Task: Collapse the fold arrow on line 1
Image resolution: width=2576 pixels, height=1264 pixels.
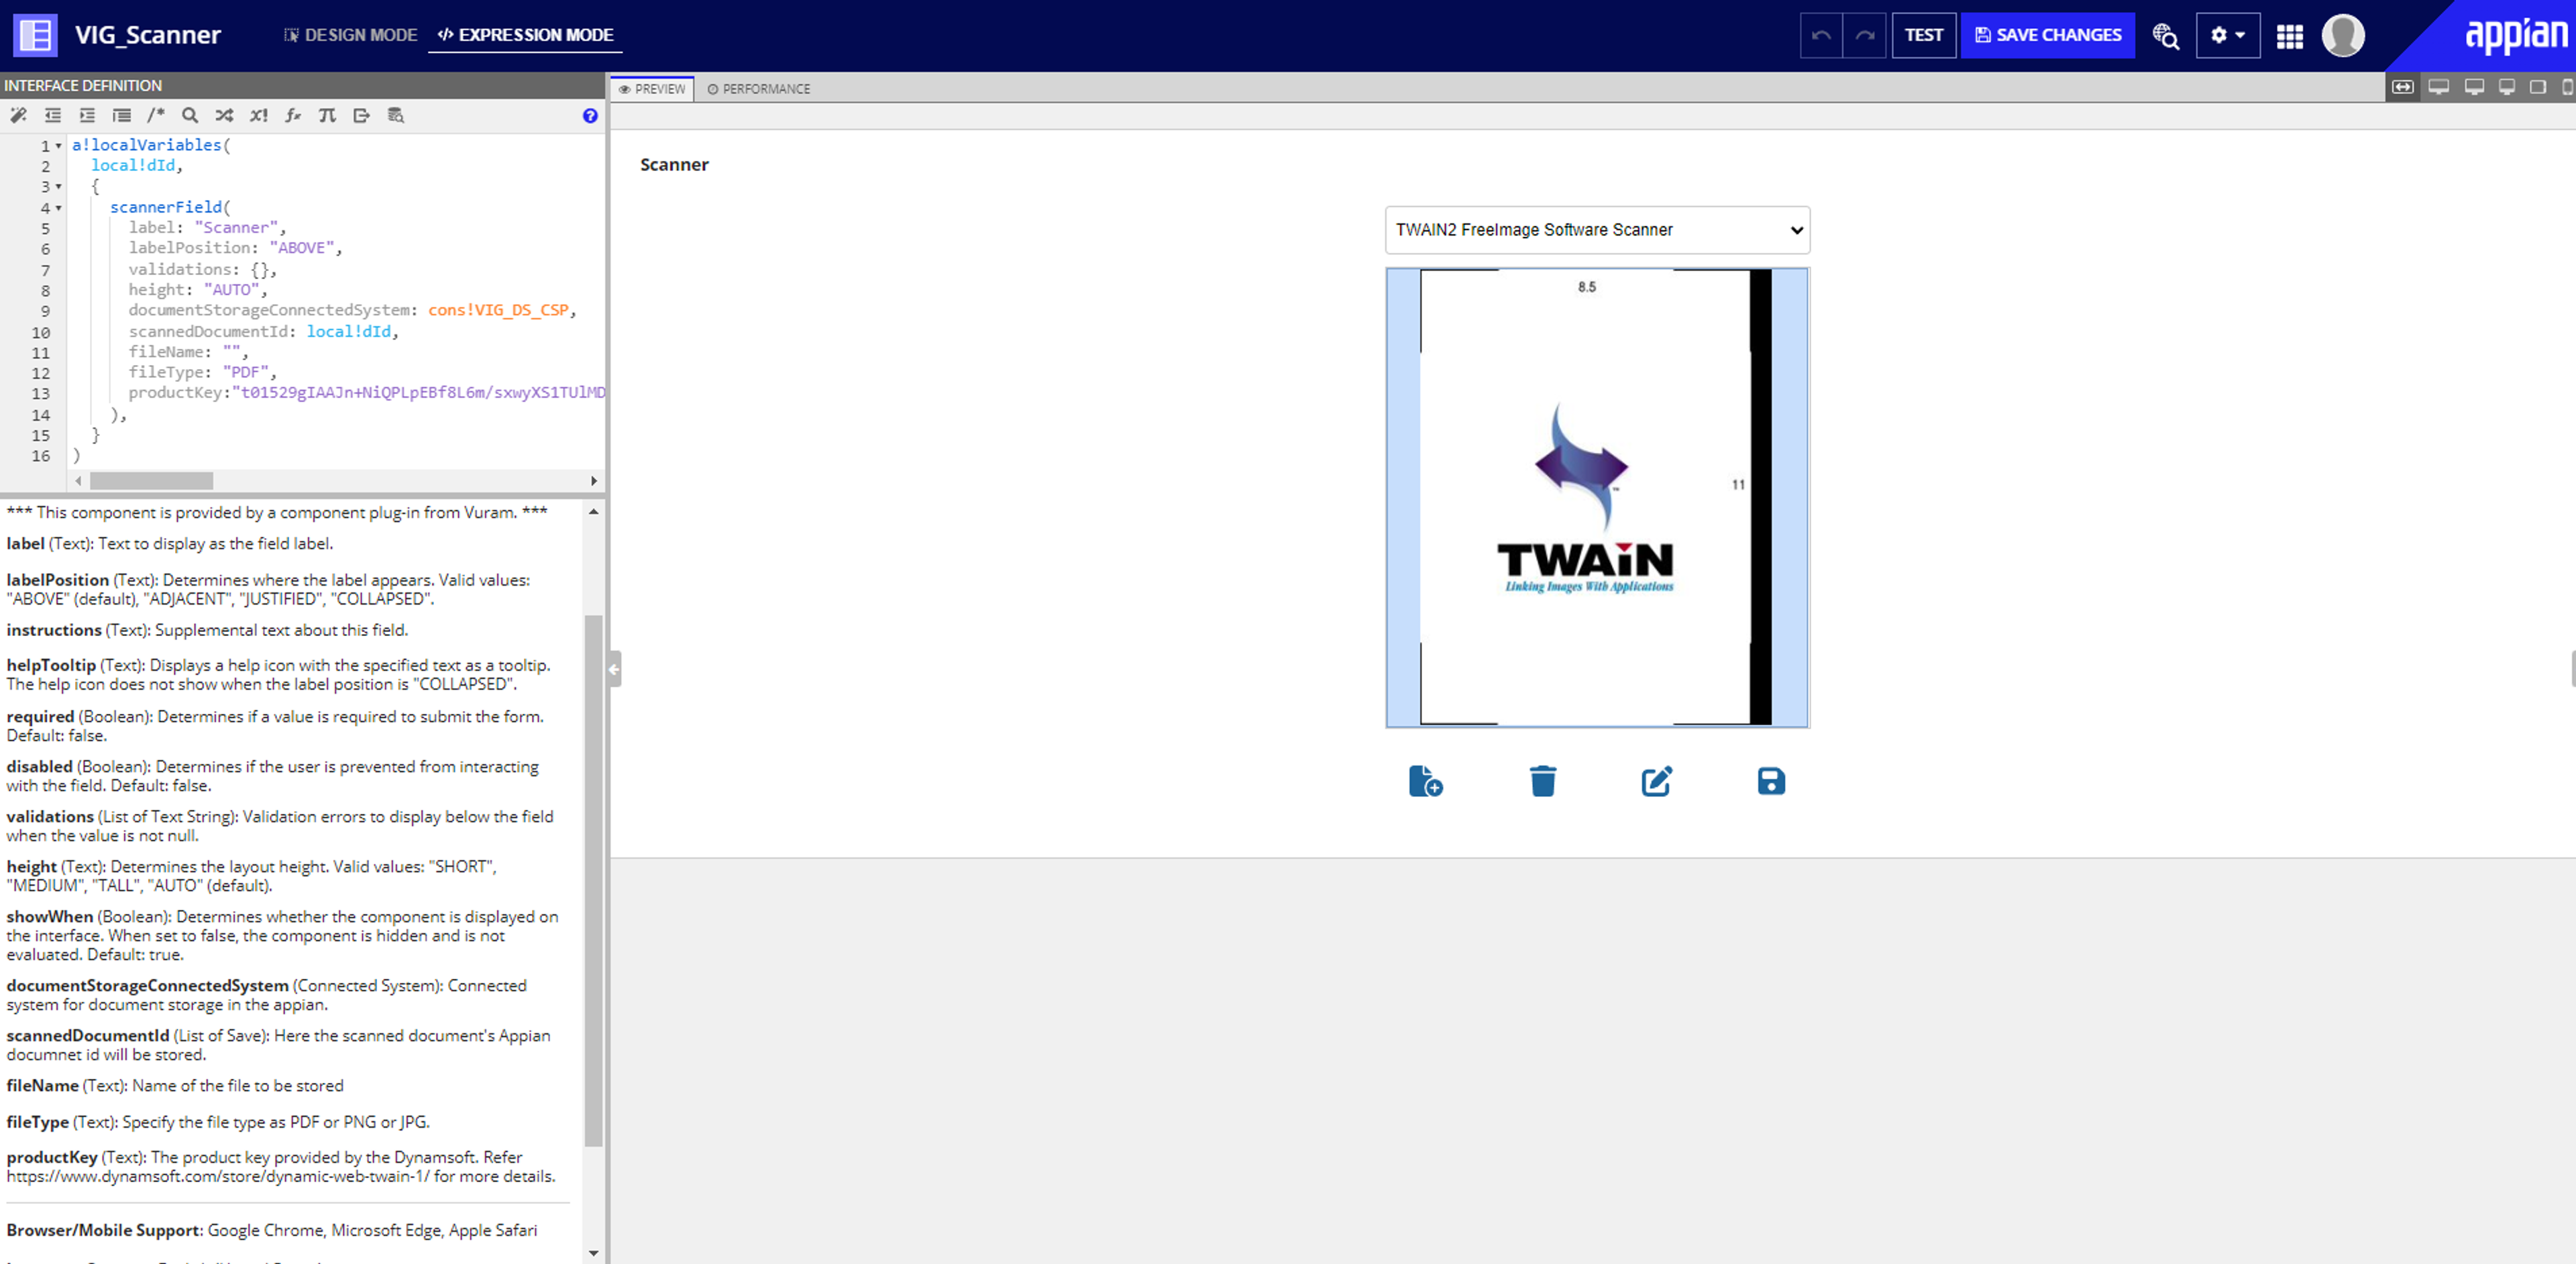Action: pos(59,146)
